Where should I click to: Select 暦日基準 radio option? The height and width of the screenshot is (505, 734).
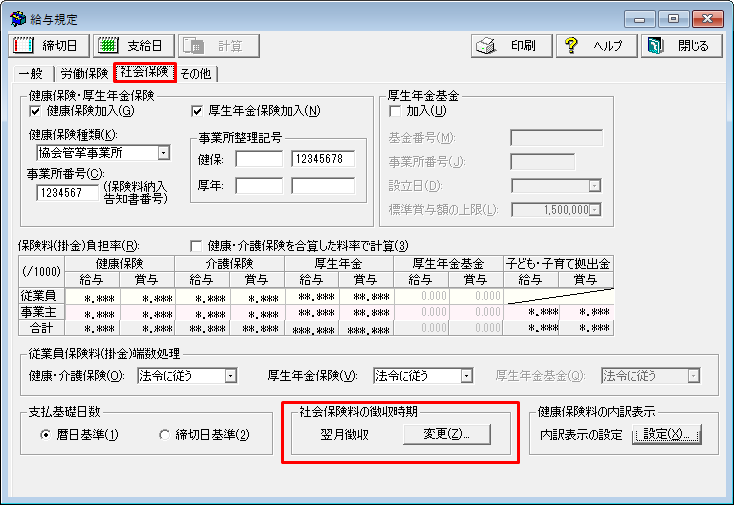click(45, 435)
